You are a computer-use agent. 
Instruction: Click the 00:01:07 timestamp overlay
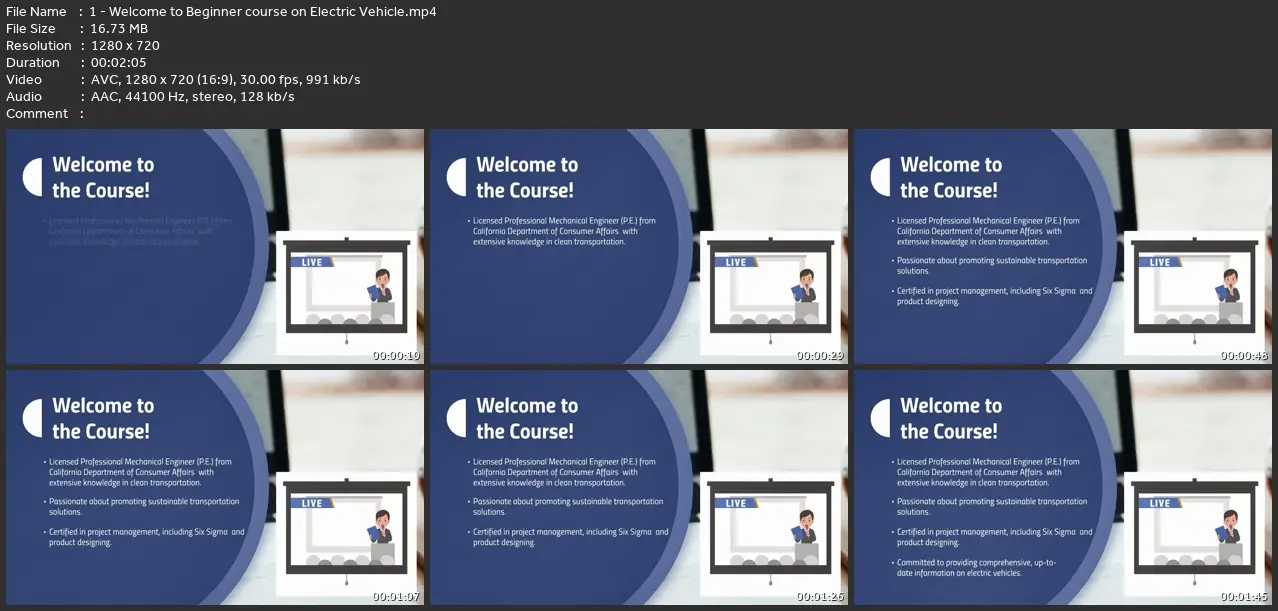tap(397, 597)
